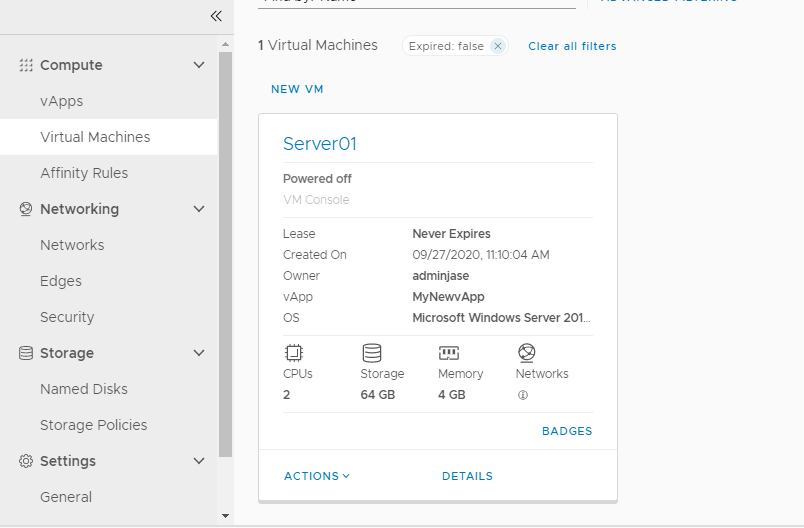Click the BADGES button
804x528 pixels.
point(567,432)
